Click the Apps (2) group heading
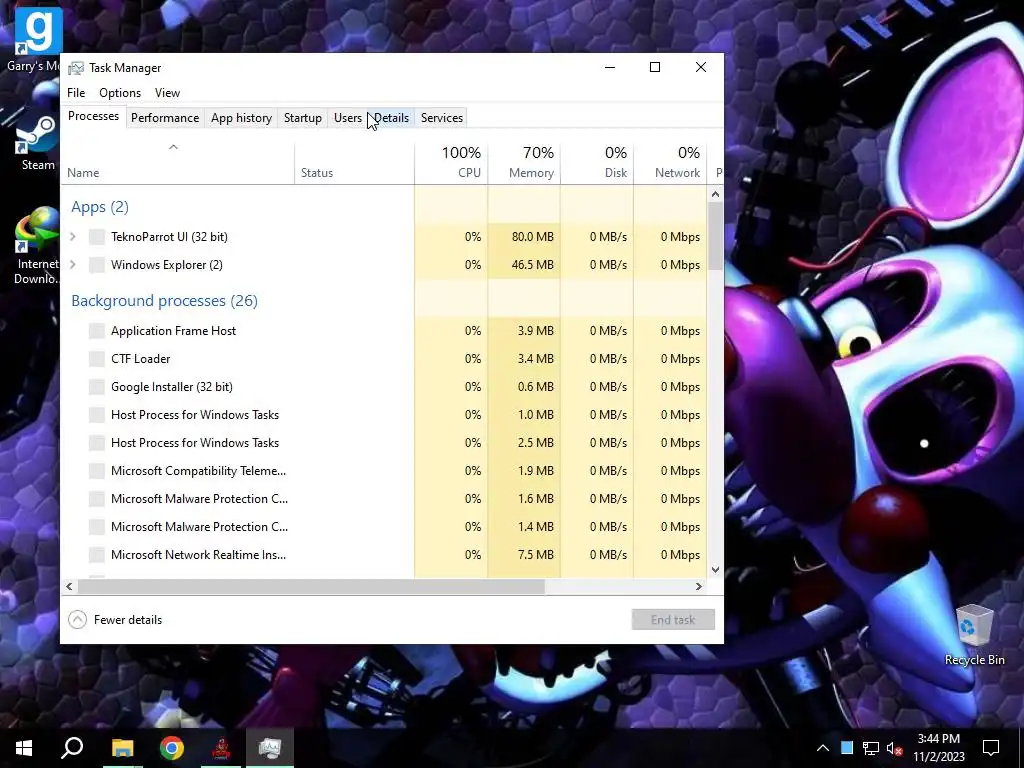Image resolution: width=1024 pixels, height=768 pixels. (100, 207)
